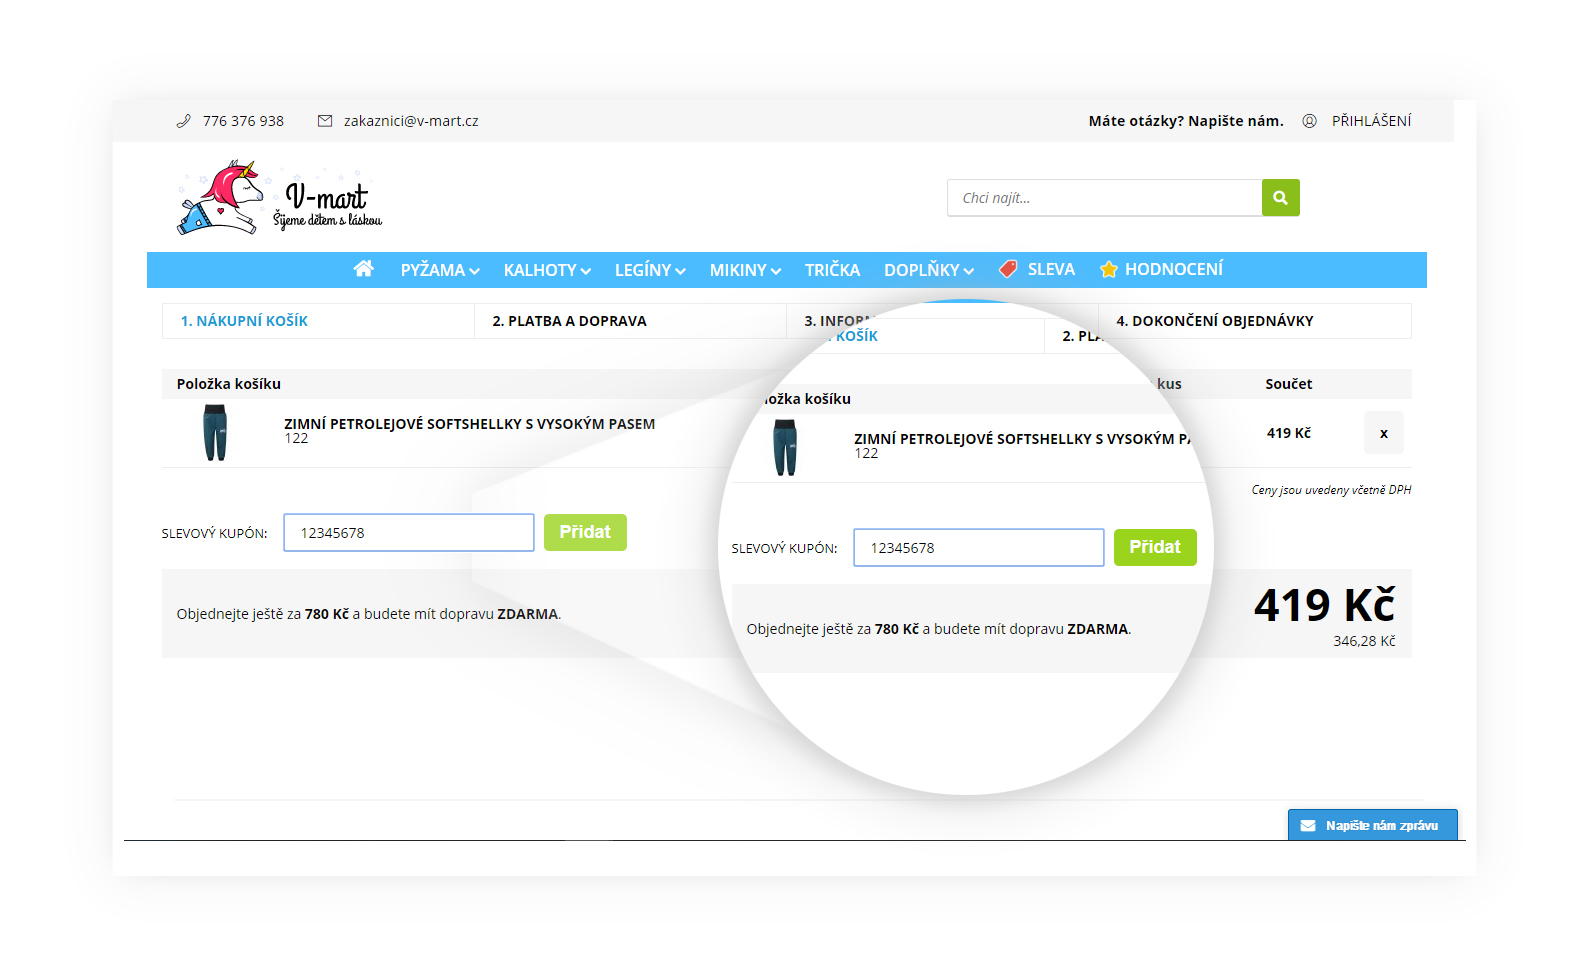Viewport: 1589px width, 976px height.
Task: Open the V-mart unicorn logo homepage
Action: [x=279, y=197]
